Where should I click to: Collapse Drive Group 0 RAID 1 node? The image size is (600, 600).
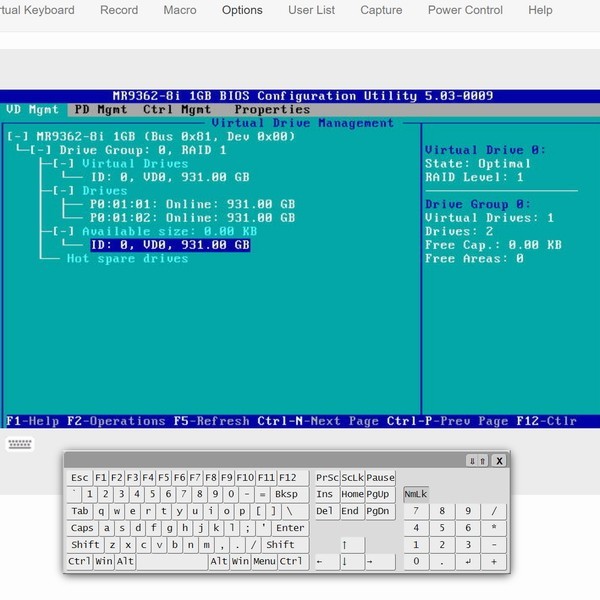pos(41,150)
